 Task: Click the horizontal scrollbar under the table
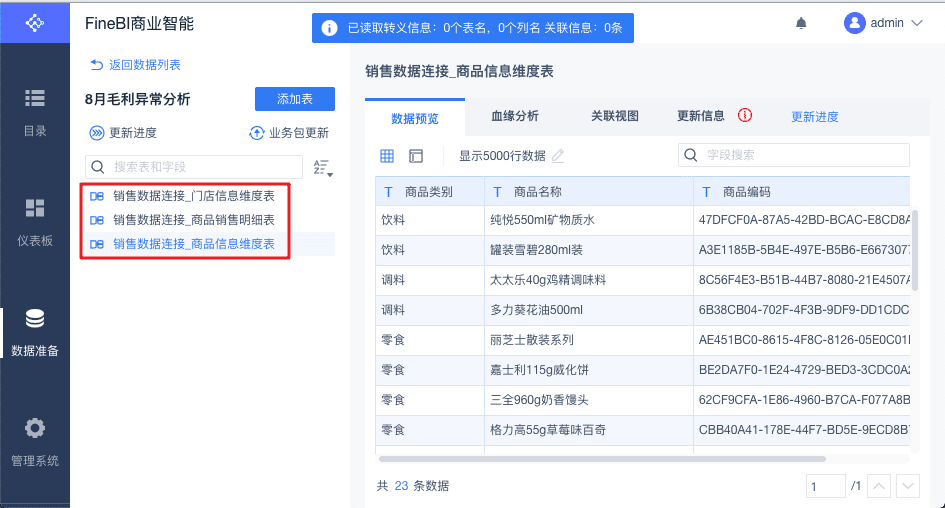point(600,458)
